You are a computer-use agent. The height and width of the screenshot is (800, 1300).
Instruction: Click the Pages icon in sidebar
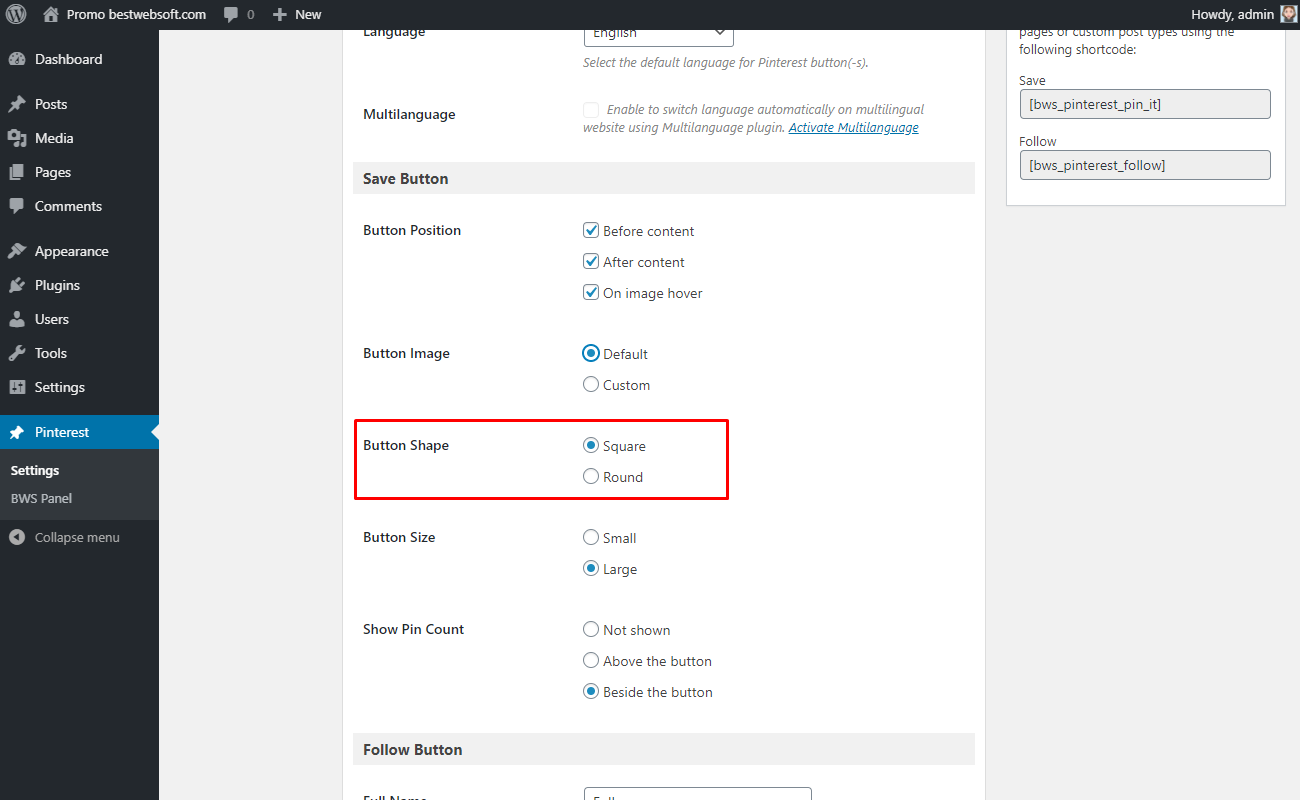pyautogui.click(x=17, y=172)
